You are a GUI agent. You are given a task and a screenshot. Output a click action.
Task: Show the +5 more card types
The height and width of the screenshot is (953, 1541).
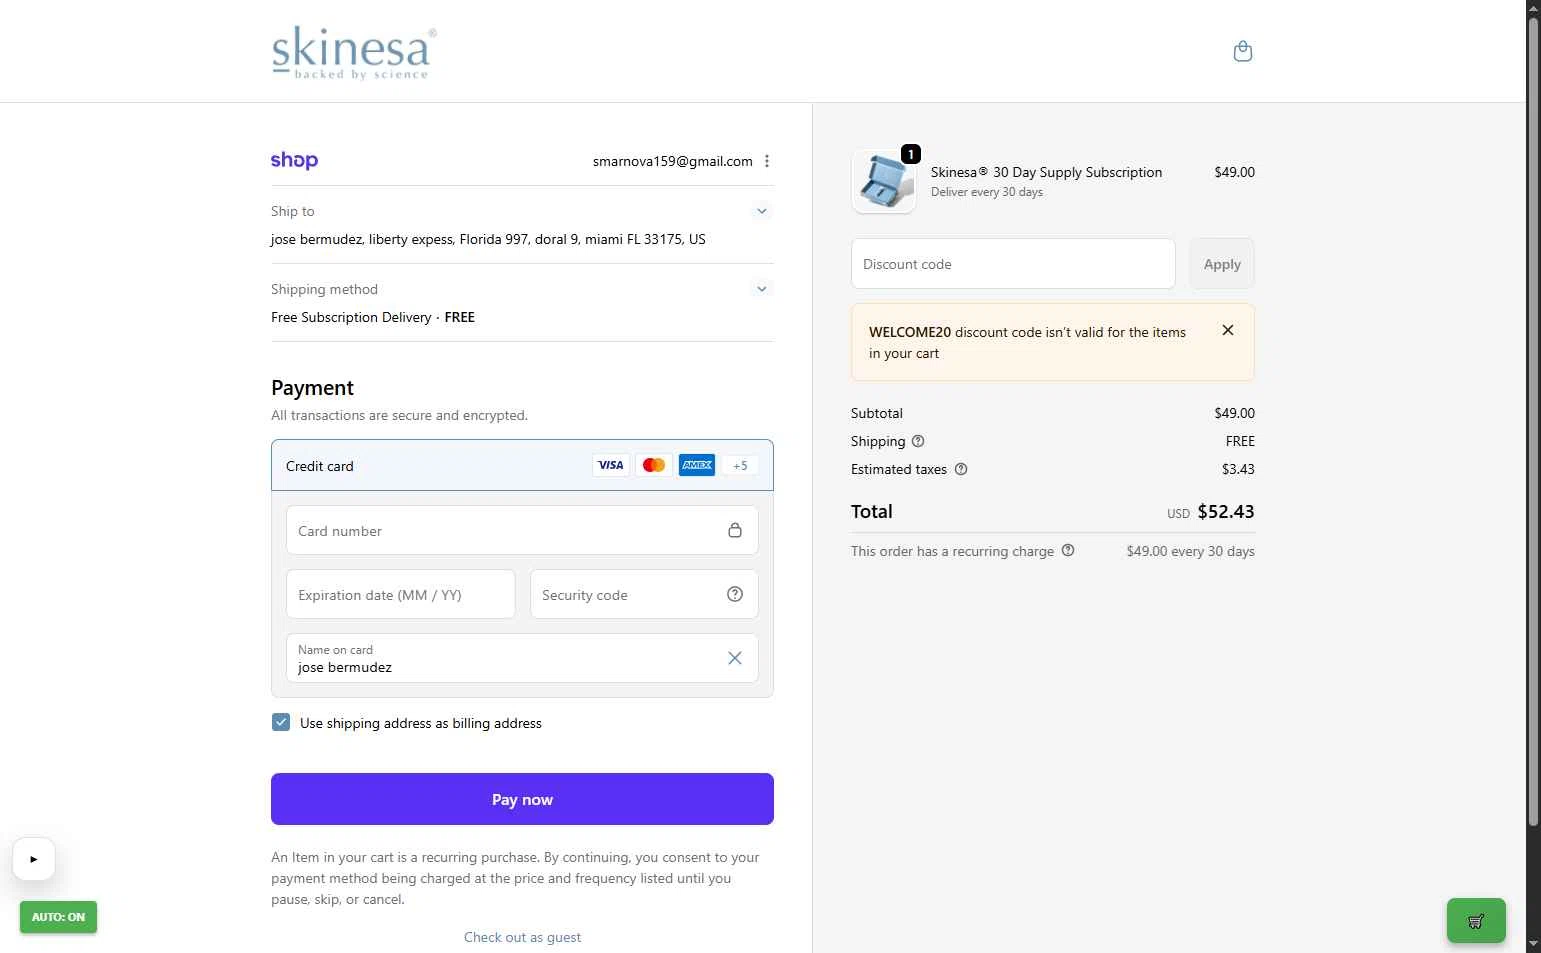pos(740,465)
